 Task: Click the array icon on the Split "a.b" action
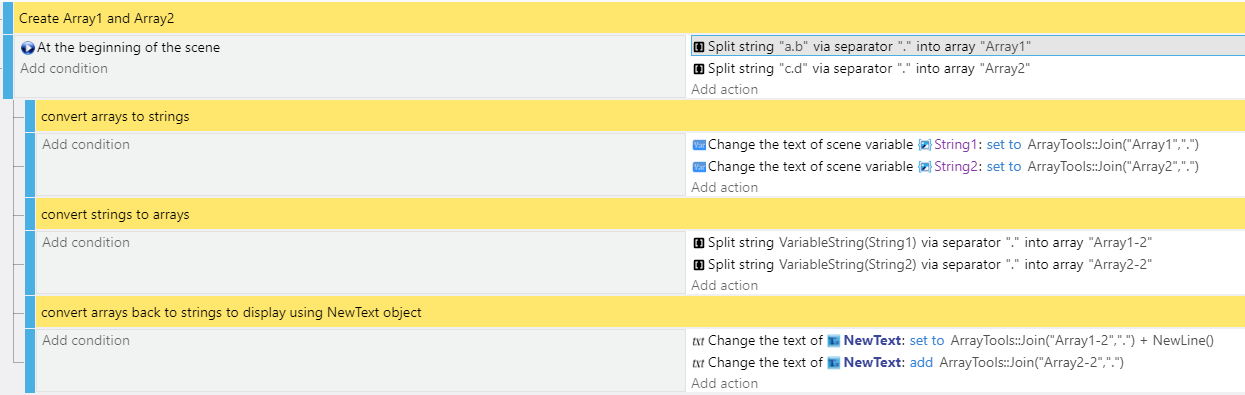click(x=698, y=47)
